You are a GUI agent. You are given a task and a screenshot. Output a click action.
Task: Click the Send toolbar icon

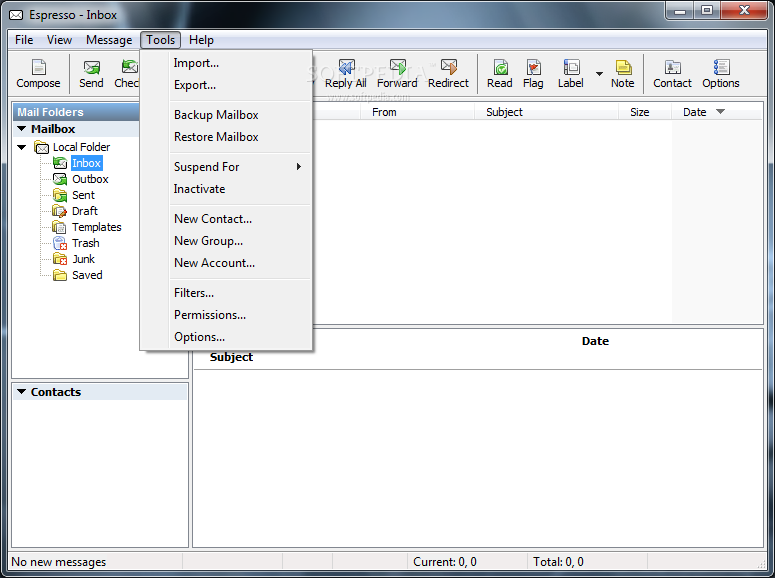coord(91,74)
